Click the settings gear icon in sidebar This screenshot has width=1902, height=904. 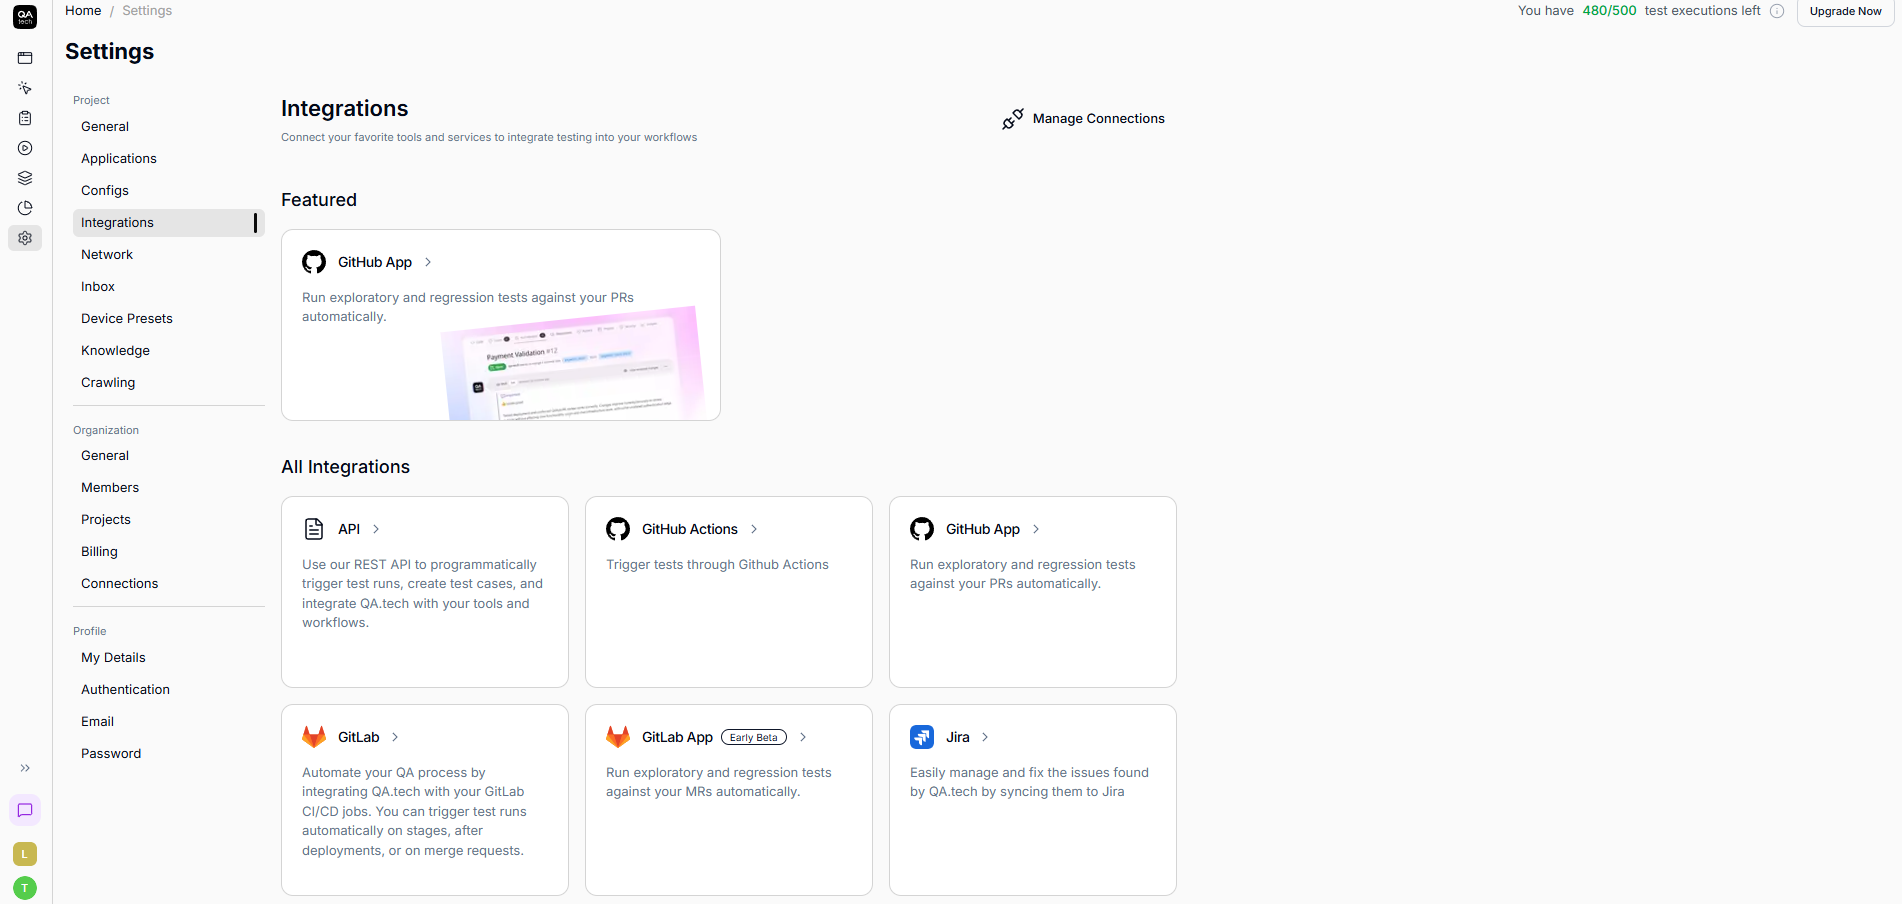(25, 238)
